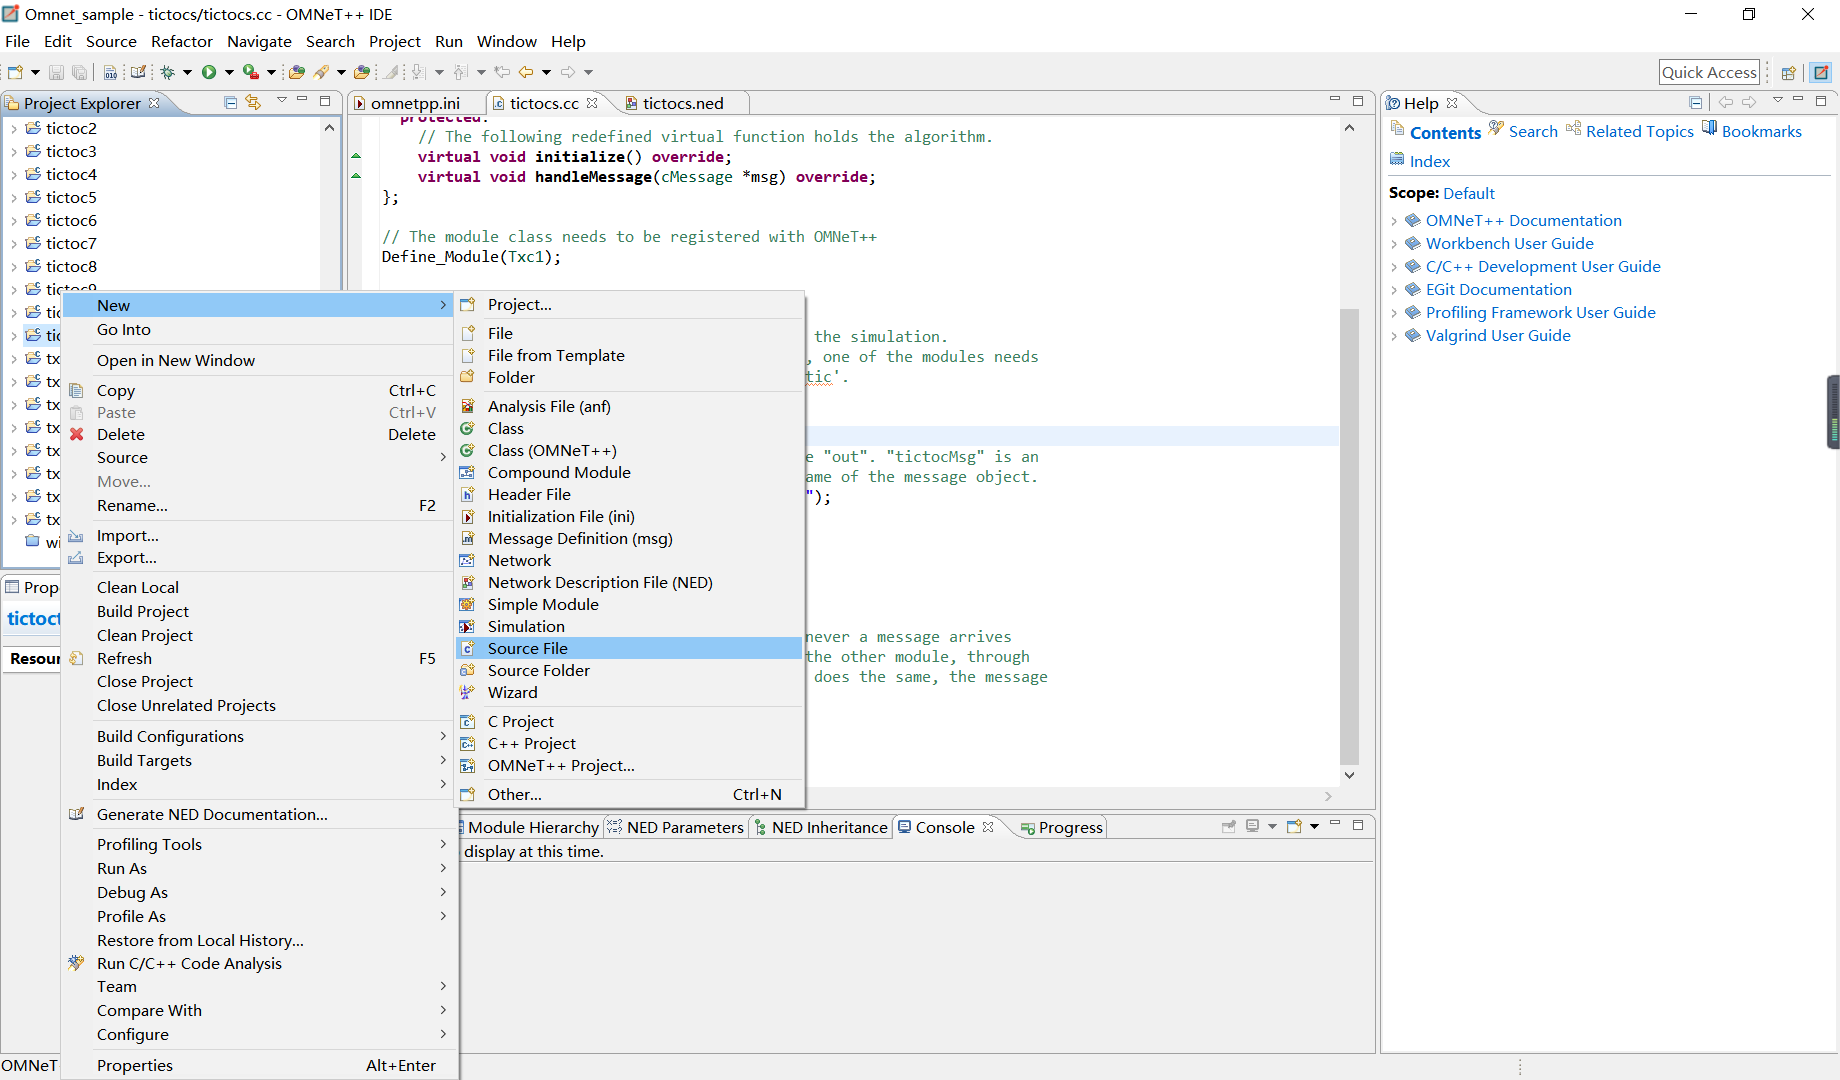This screenshot has height=1080, width=1840.
Task: Click the Open Perspective icon
Action: pyautogui.click(x=1789, y=72)
